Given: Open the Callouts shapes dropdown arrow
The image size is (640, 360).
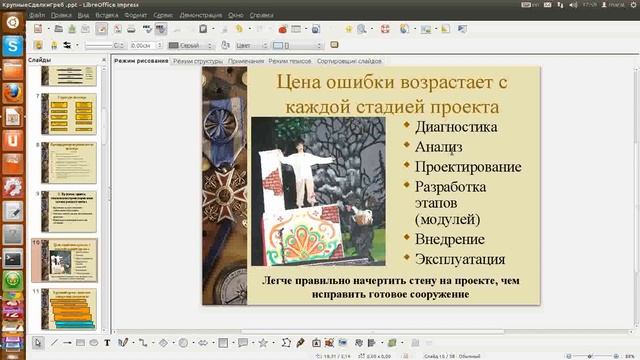Looking at the screenshot, I should click(x=253, y=343).
